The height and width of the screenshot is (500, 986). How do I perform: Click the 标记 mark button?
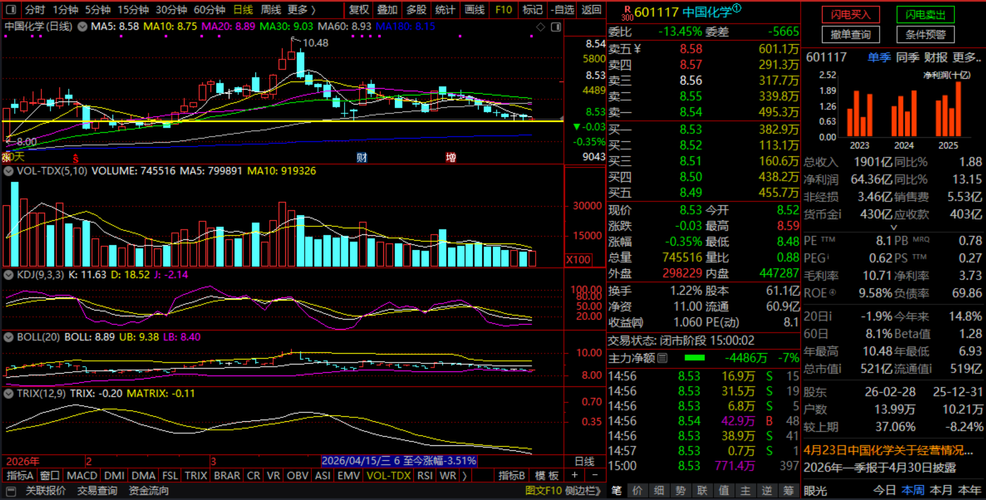tap(533, 10)
